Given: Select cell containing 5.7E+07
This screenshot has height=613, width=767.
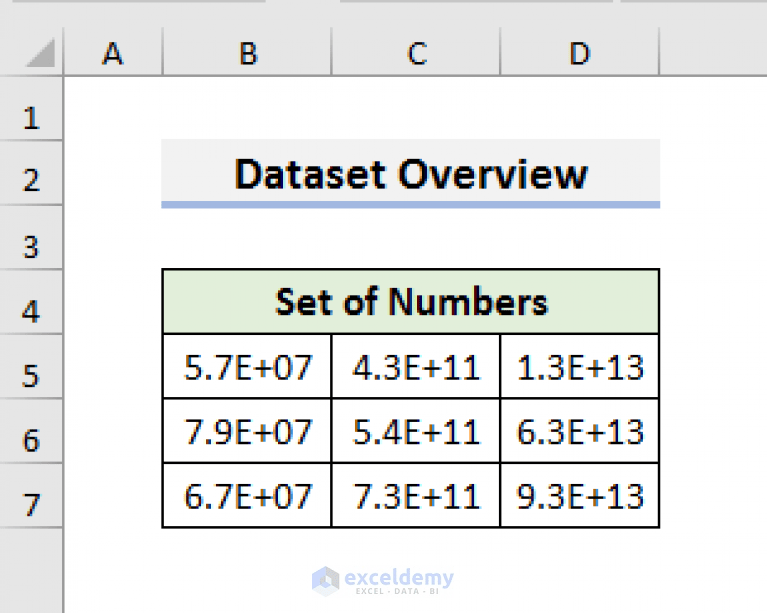Looking at the screenshot, I should click(x=247, y=366).
